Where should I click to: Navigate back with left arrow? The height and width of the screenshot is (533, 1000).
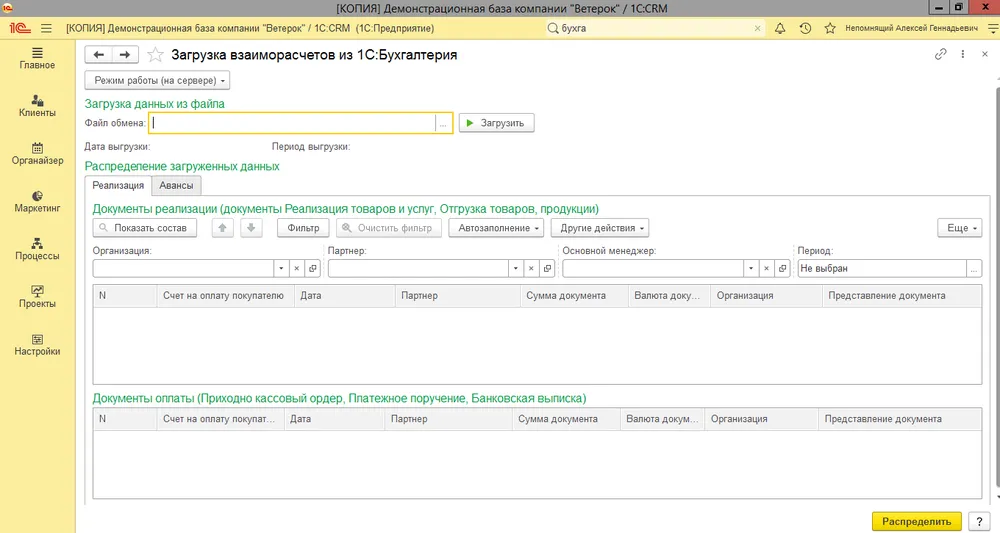coord(98,55)
